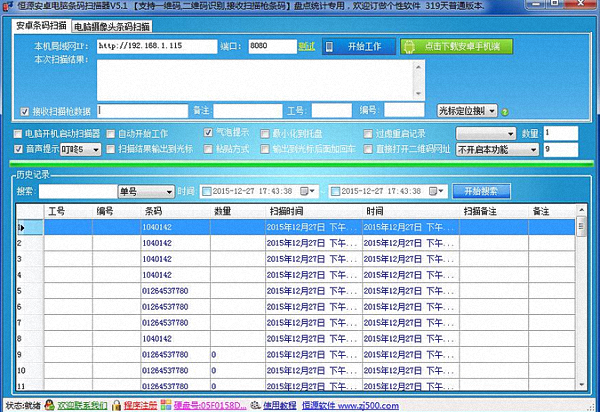The image size is (600, 412).
Task: Click the 程序注册 registration icon
Action: (x=117, y=405)
